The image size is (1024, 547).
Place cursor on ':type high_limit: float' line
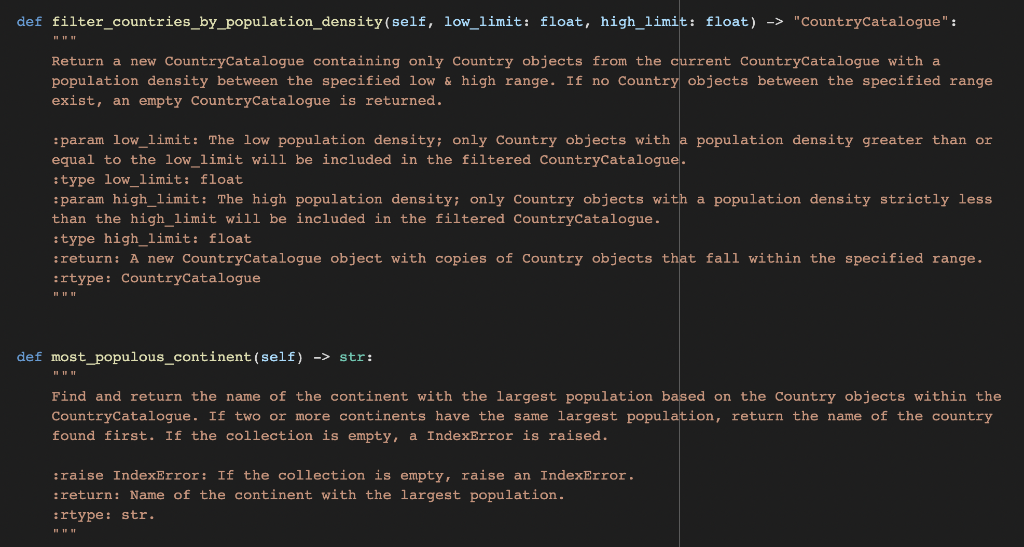coord(152,239)
